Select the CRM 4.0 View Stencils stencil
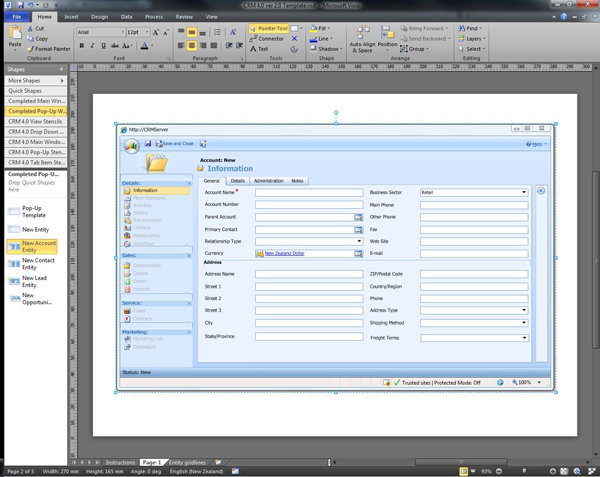 (x=34, y=121)
